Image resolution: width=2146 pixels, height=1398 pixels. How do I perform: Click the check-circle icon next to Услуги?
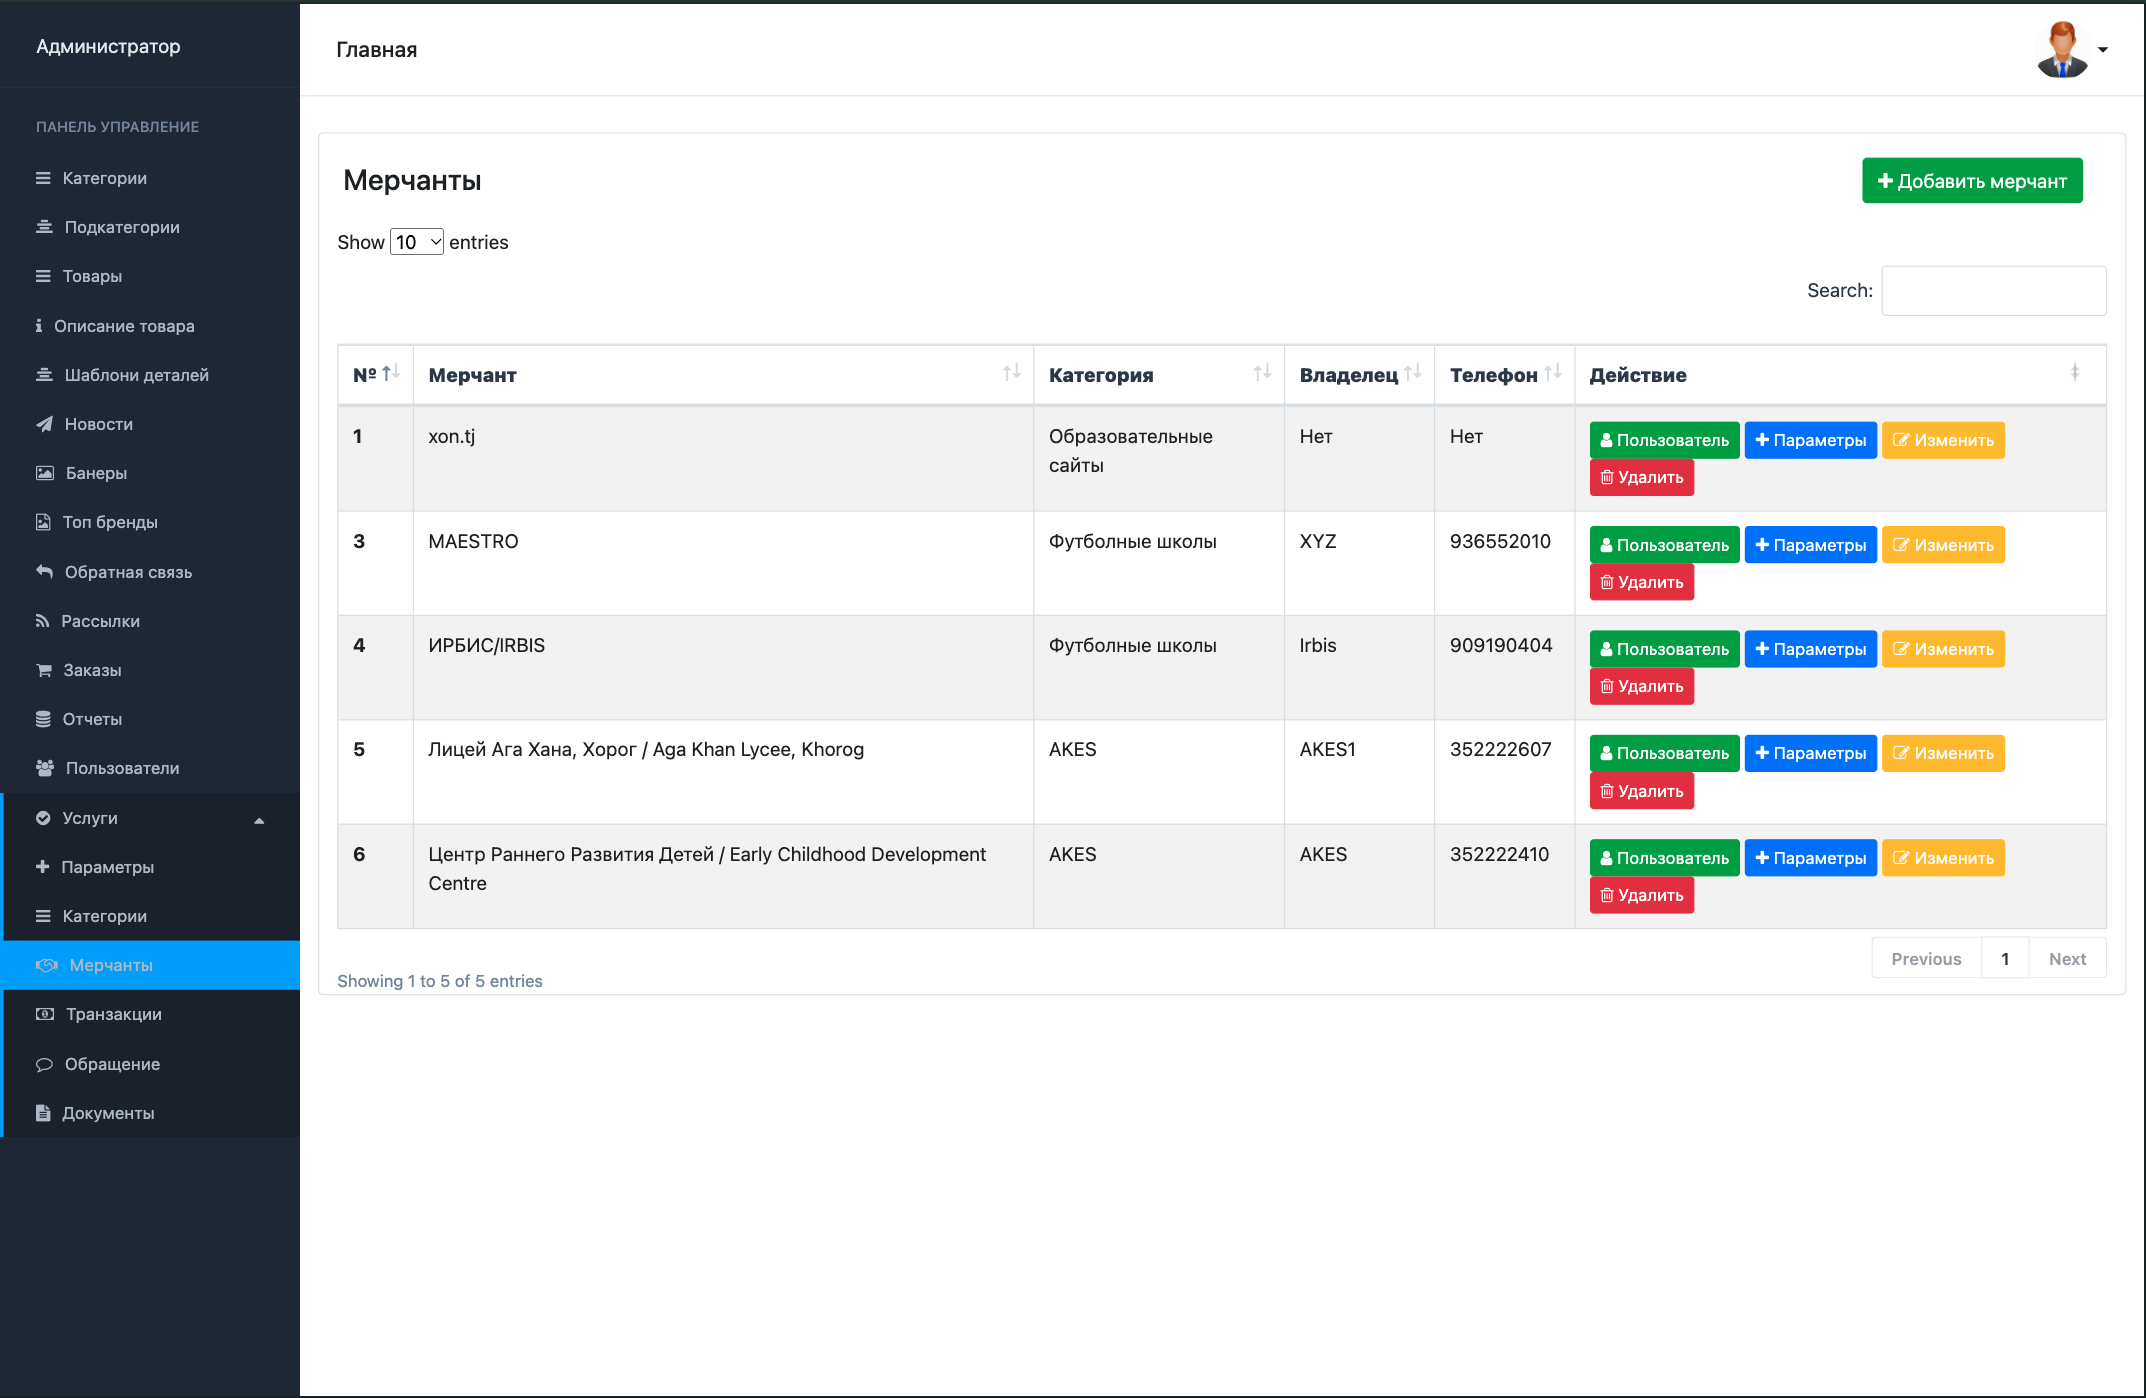point(43,818)
